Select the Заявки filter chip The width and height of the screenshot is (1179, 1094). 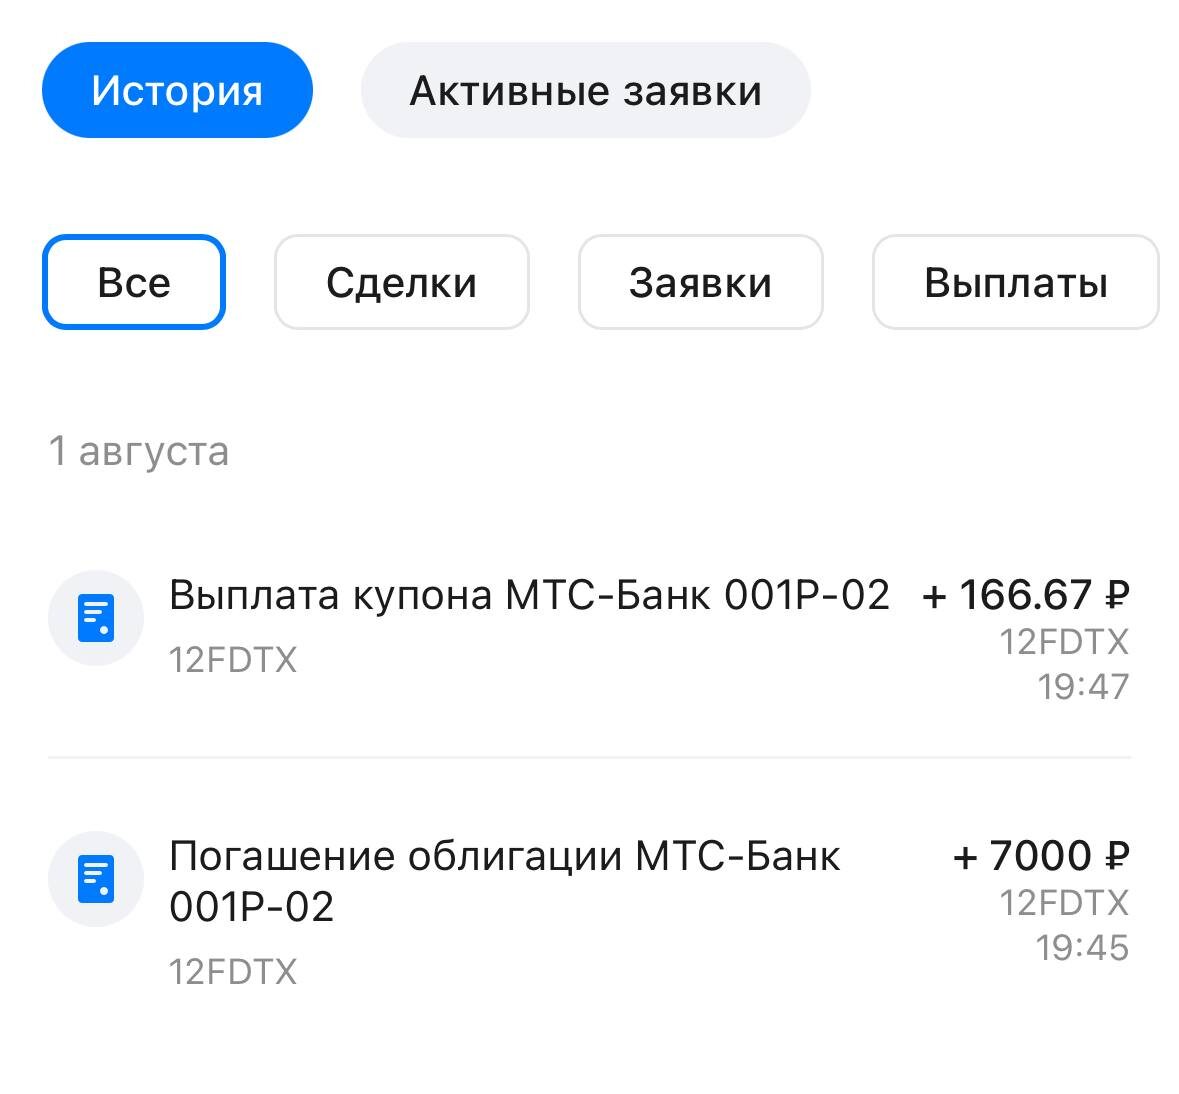[x=700, y=281]
